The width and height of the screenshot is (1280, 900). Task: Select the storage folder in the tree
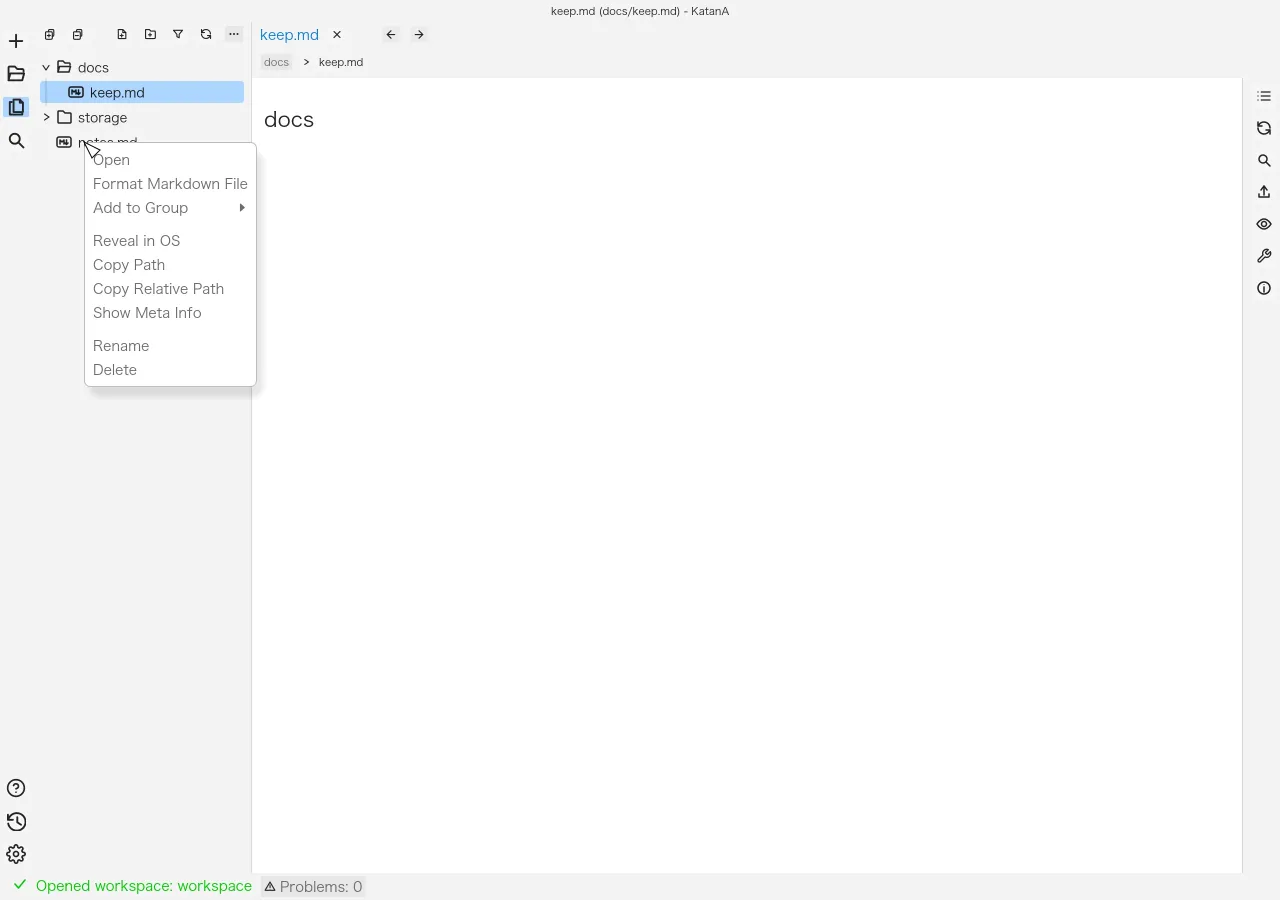142,117
